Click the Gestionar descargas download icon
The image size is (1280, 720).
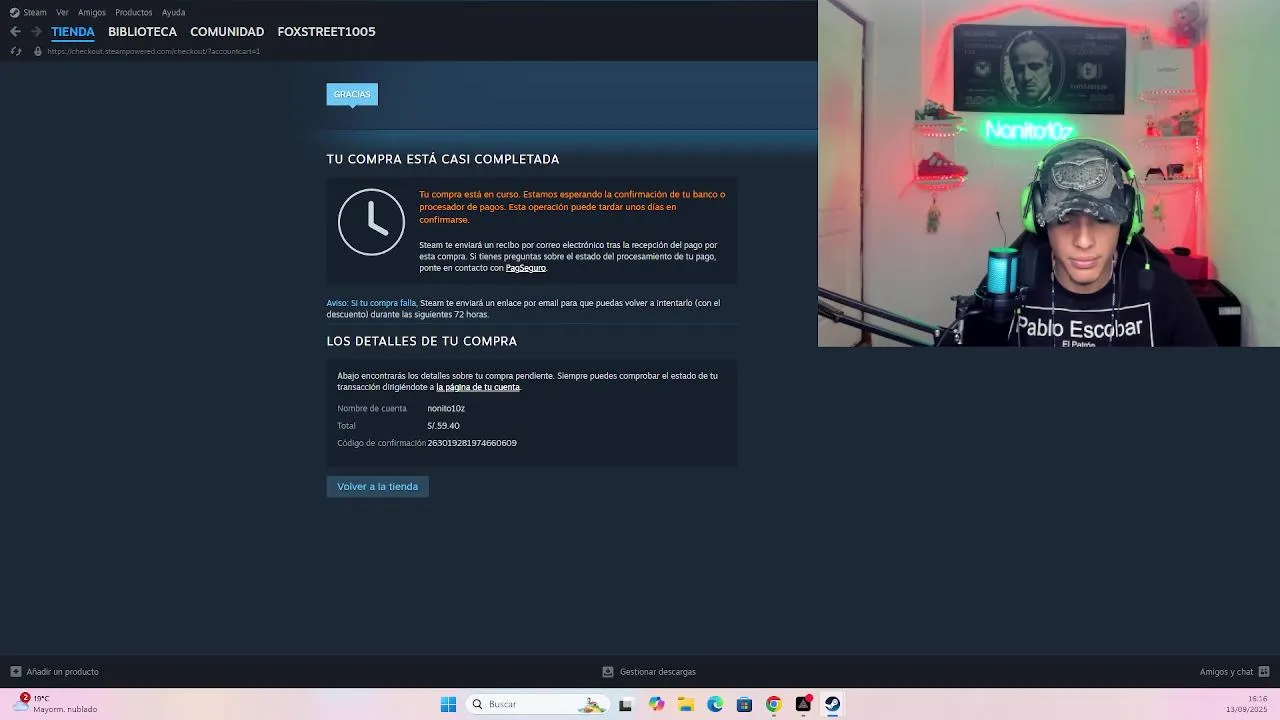coord(608,672)
